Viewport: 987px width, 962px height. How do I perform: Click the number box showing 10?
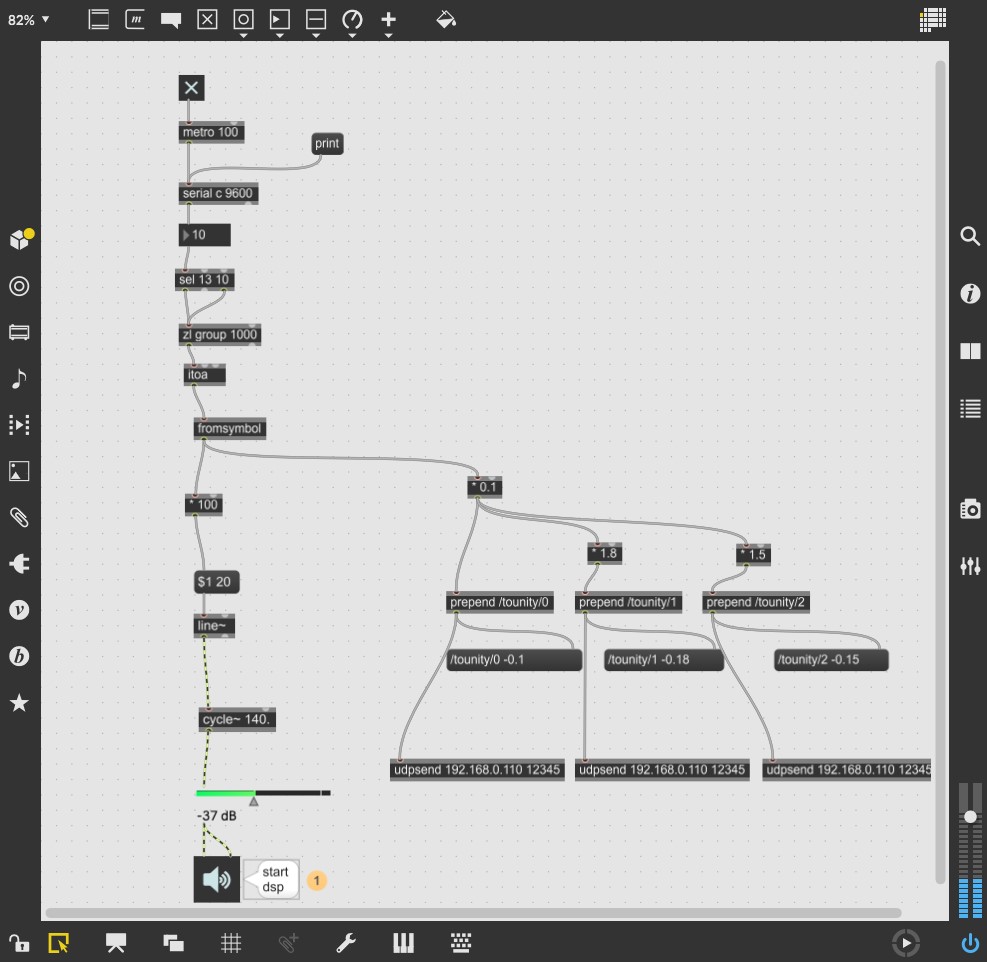click(x=205, y=235)
